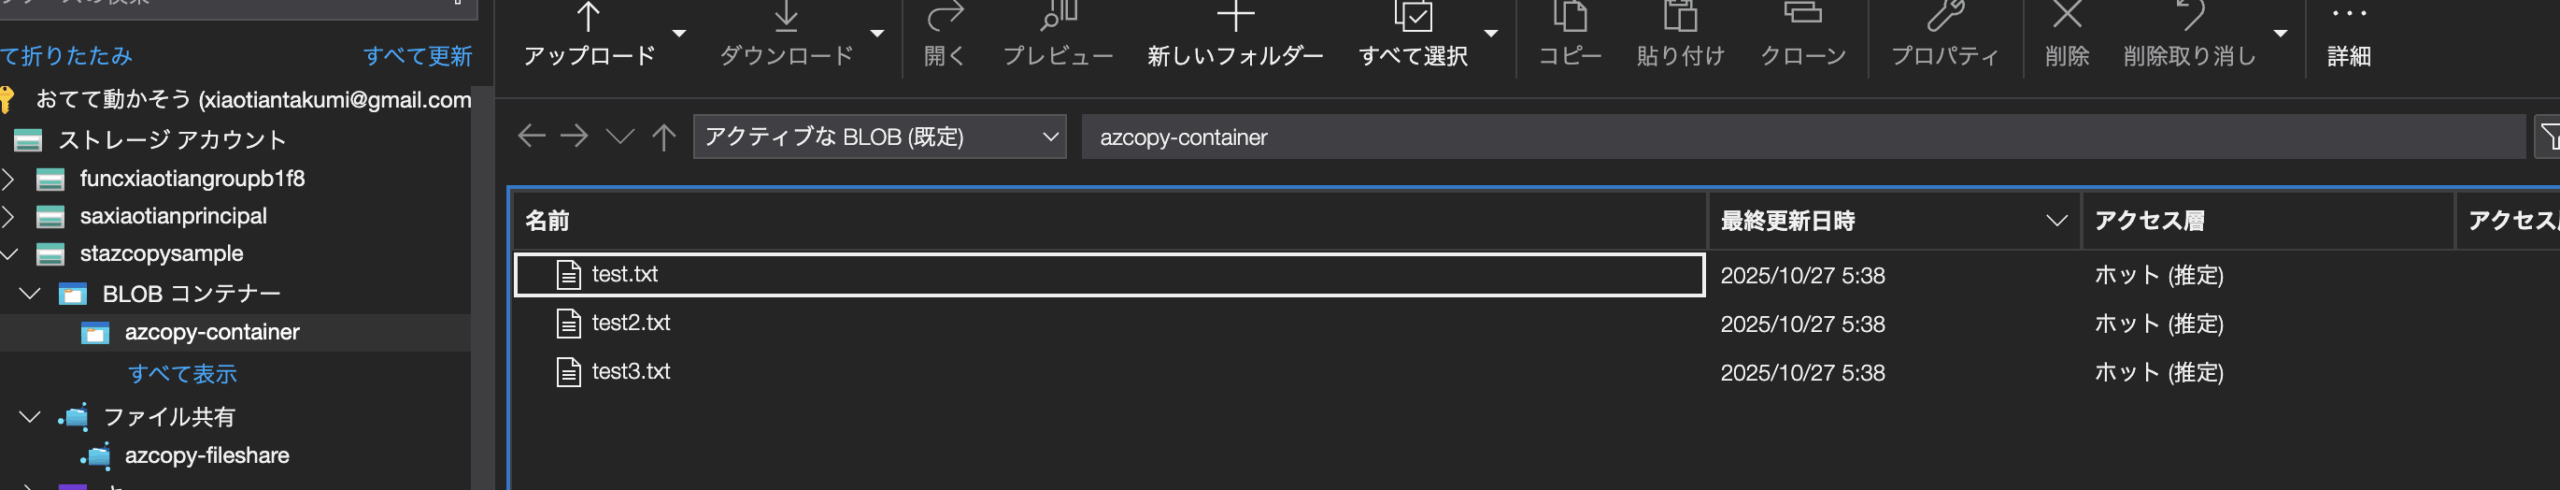2560x490 pixels.
Task: Click the Delete X icon
Action: 2066,15
